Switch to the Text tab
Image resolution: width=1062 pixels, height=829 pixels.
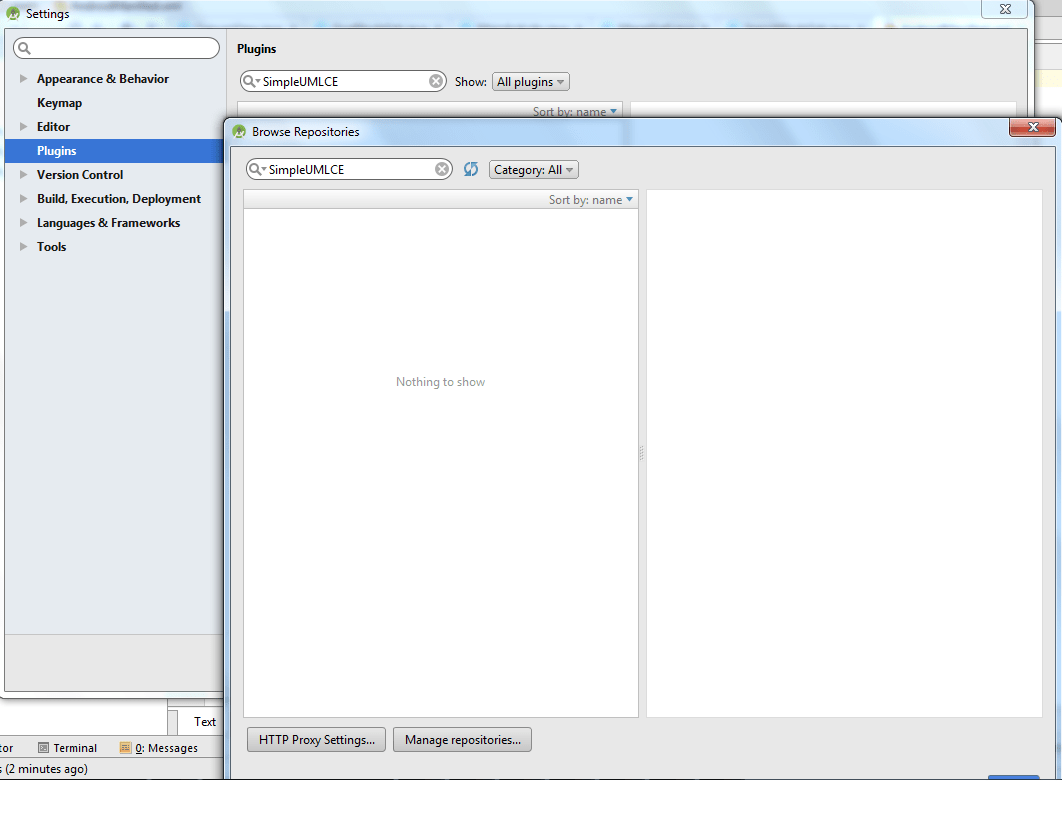pos(204,721)
